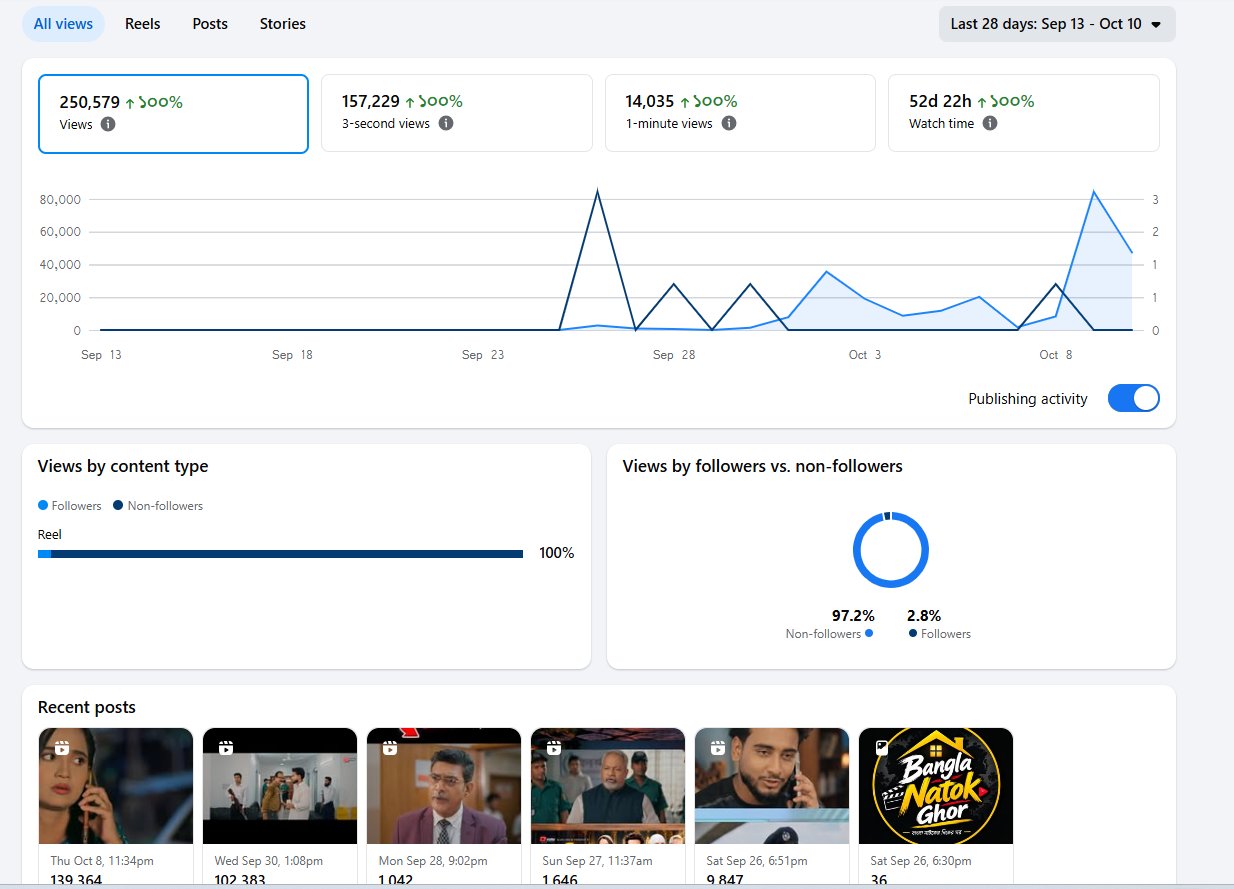This screenshot has height=889, width=1234.
Task: Click the Reel views progress bar
Action: [280, 554]
